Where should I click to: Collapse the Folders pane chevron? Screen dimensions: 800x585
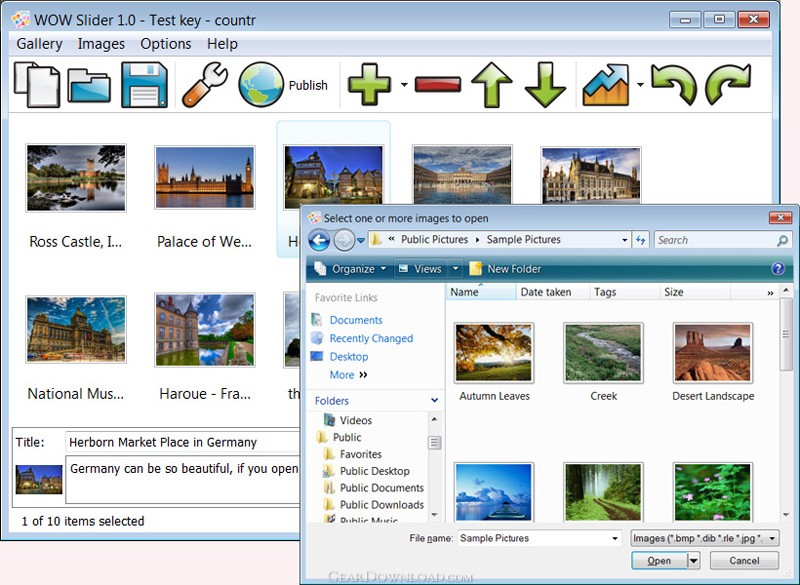(434, 401)
